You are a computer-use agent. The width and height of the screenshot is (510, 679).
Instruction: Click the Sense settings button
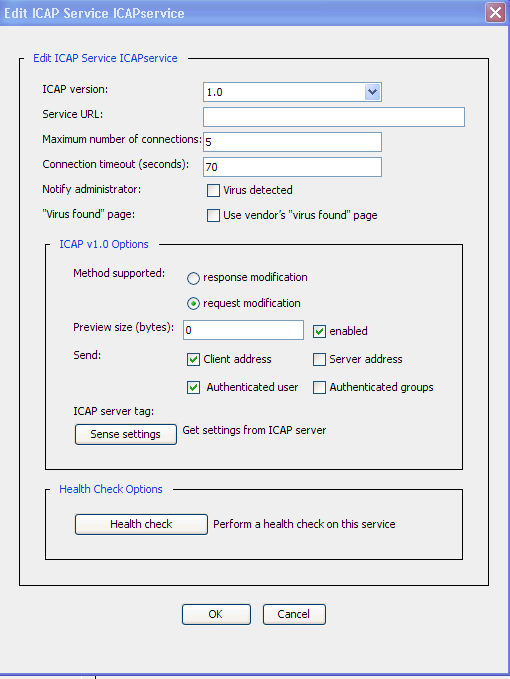(126, 434)
